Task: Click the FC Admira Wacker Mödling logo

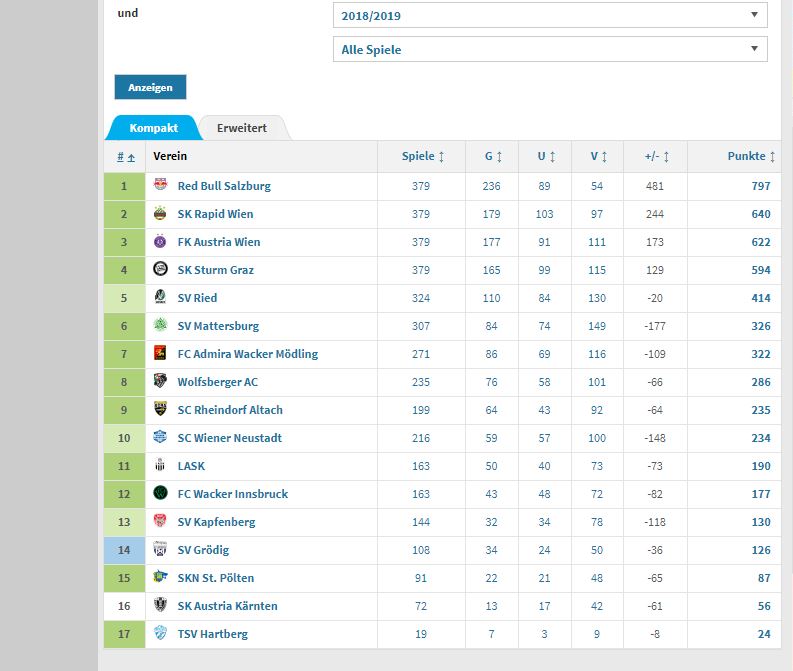Action: [160, 352]
